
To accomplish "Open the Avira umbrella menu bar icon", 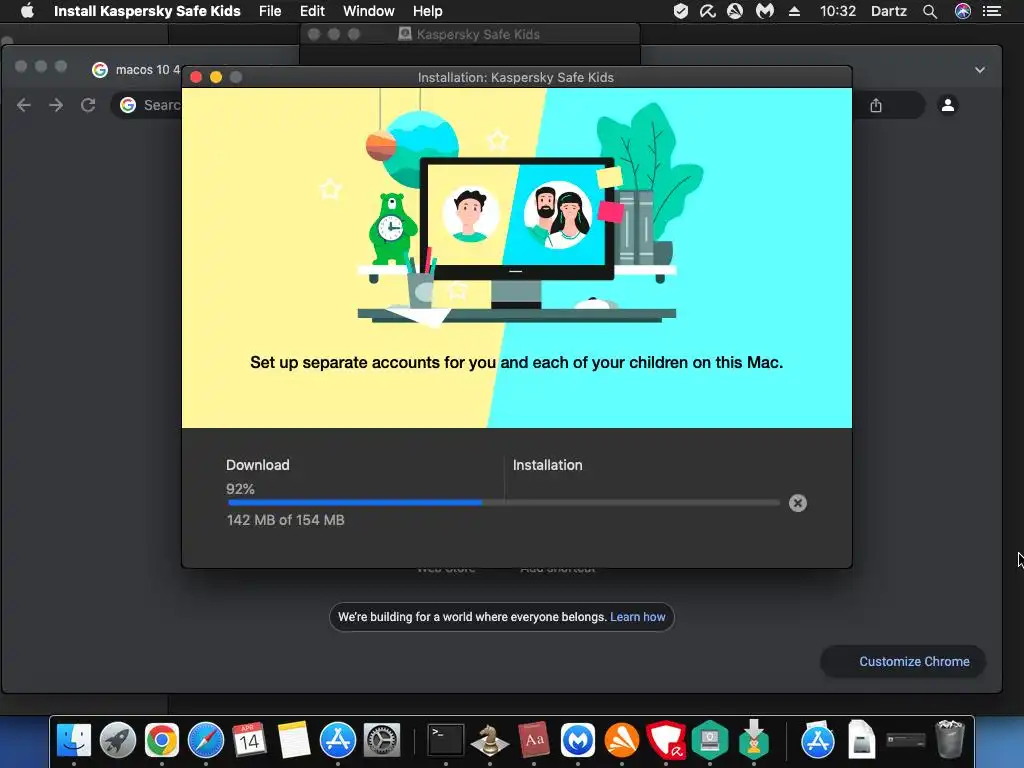I will 708,11.
